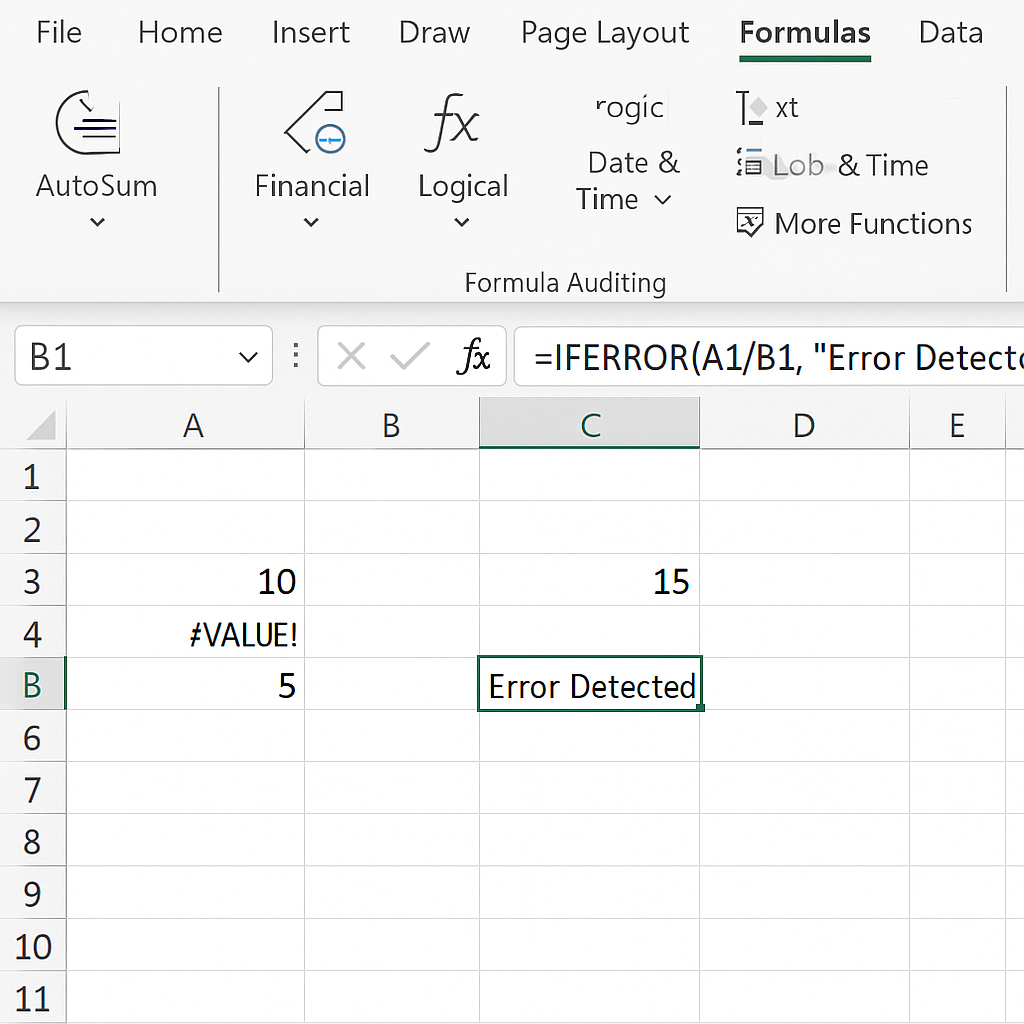
Task: Click the AutoSum sigma icon
Action: [x=89, y=124]
